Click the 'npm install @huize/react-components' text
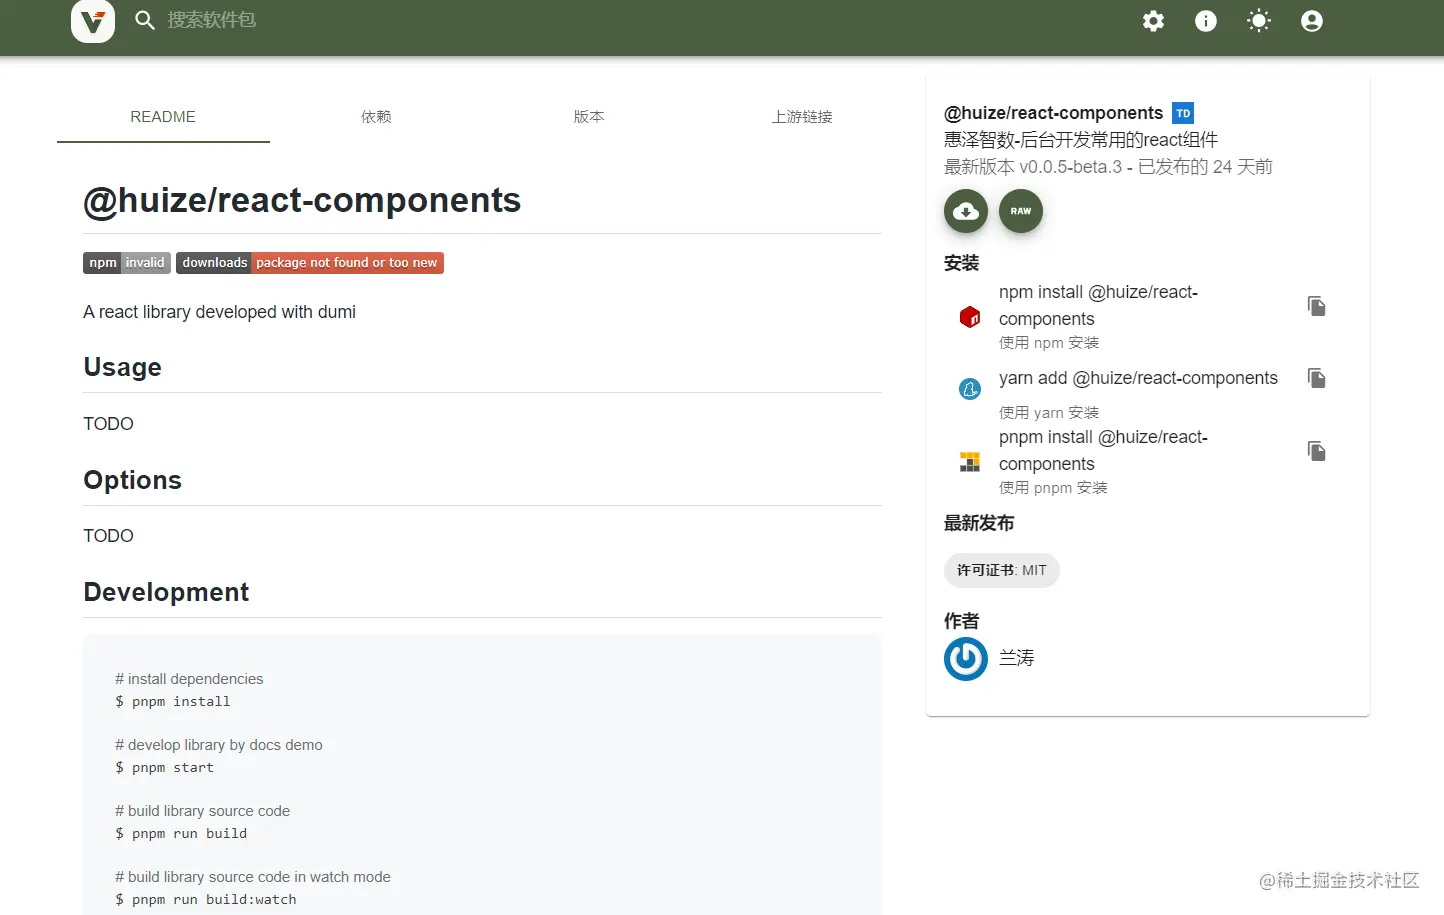This screenshot has width=1444, height=915. tap(1098, 305)
